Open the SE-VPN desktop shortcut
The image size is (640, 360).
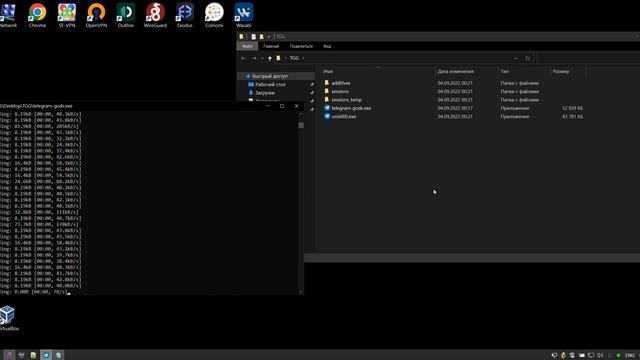click(x=67, y=15)
